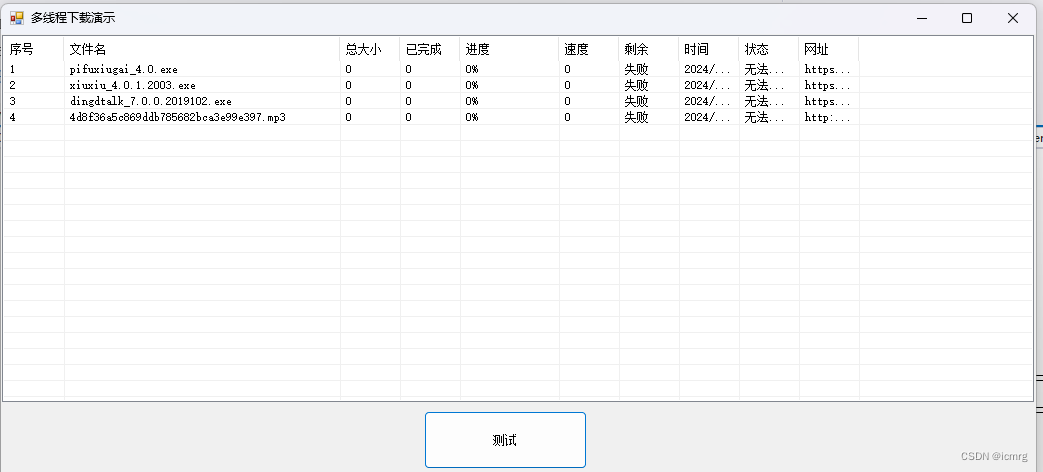Click sequence number 2 cell
This screenshot has width=1043, height=472.
pyautogui.click(x=13, y=85)
